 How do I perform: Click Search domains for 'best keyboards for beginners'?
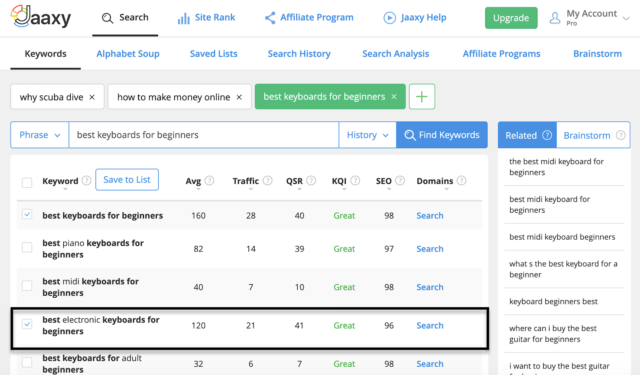coord(430,215)
